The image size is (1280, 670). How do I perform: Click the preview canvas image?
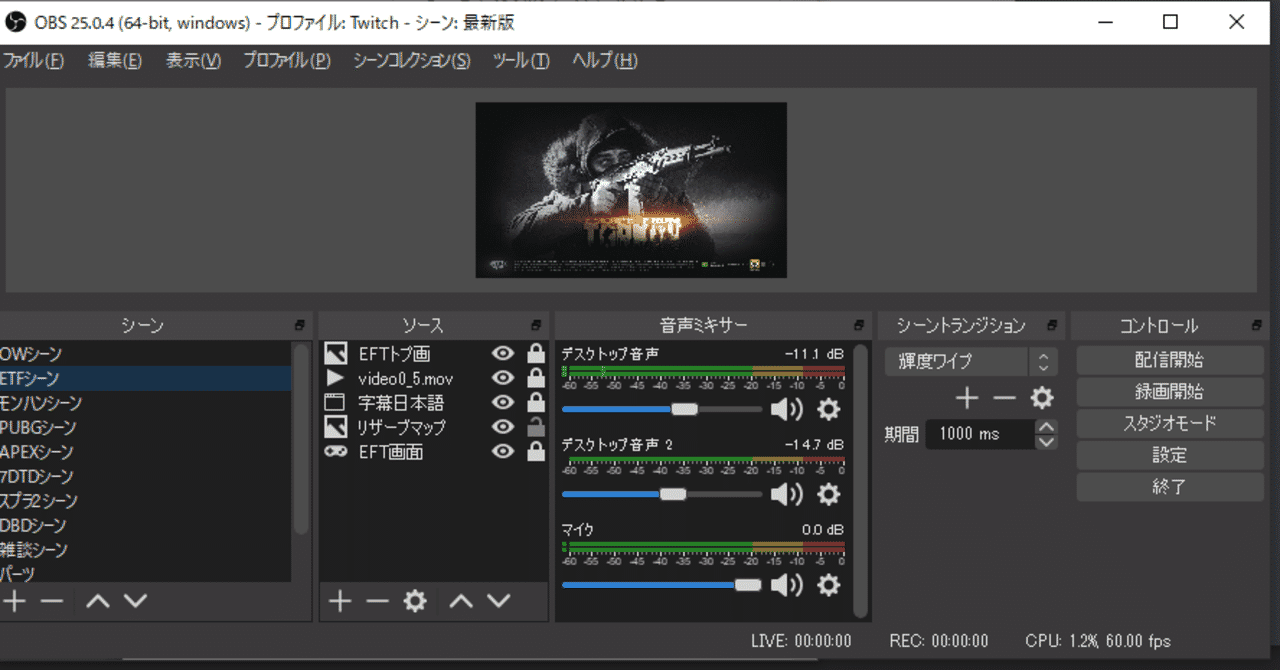(x=631, y=190)
